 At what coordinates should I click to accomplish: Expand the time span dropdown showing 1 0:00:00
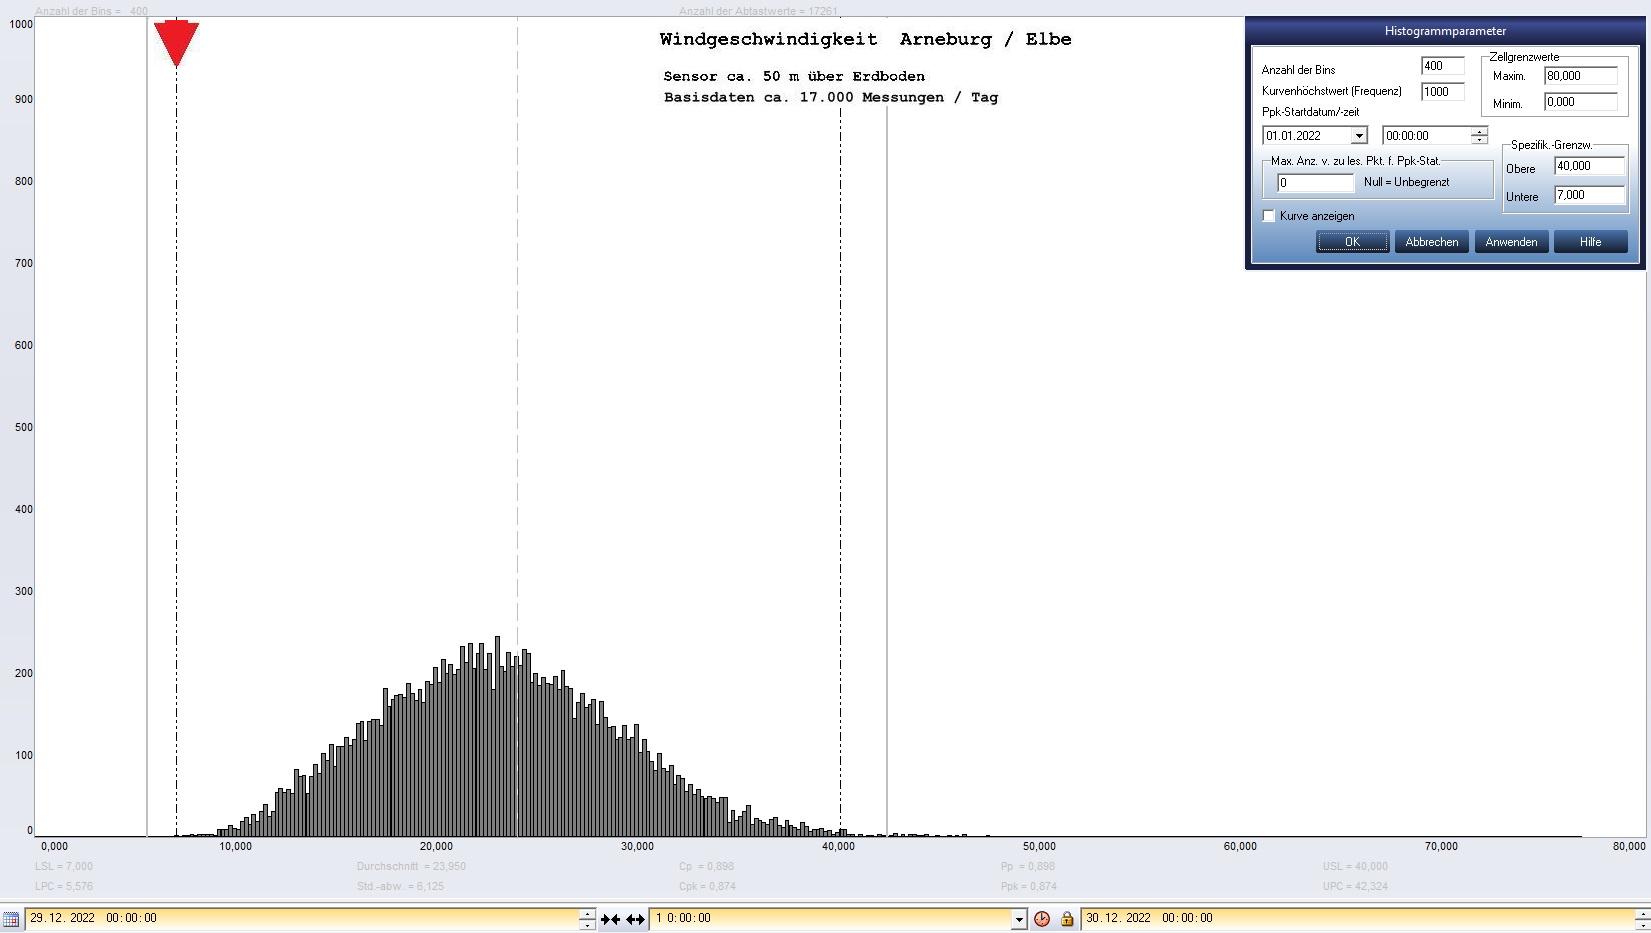pyautogui.click(x=1019, y=919)
